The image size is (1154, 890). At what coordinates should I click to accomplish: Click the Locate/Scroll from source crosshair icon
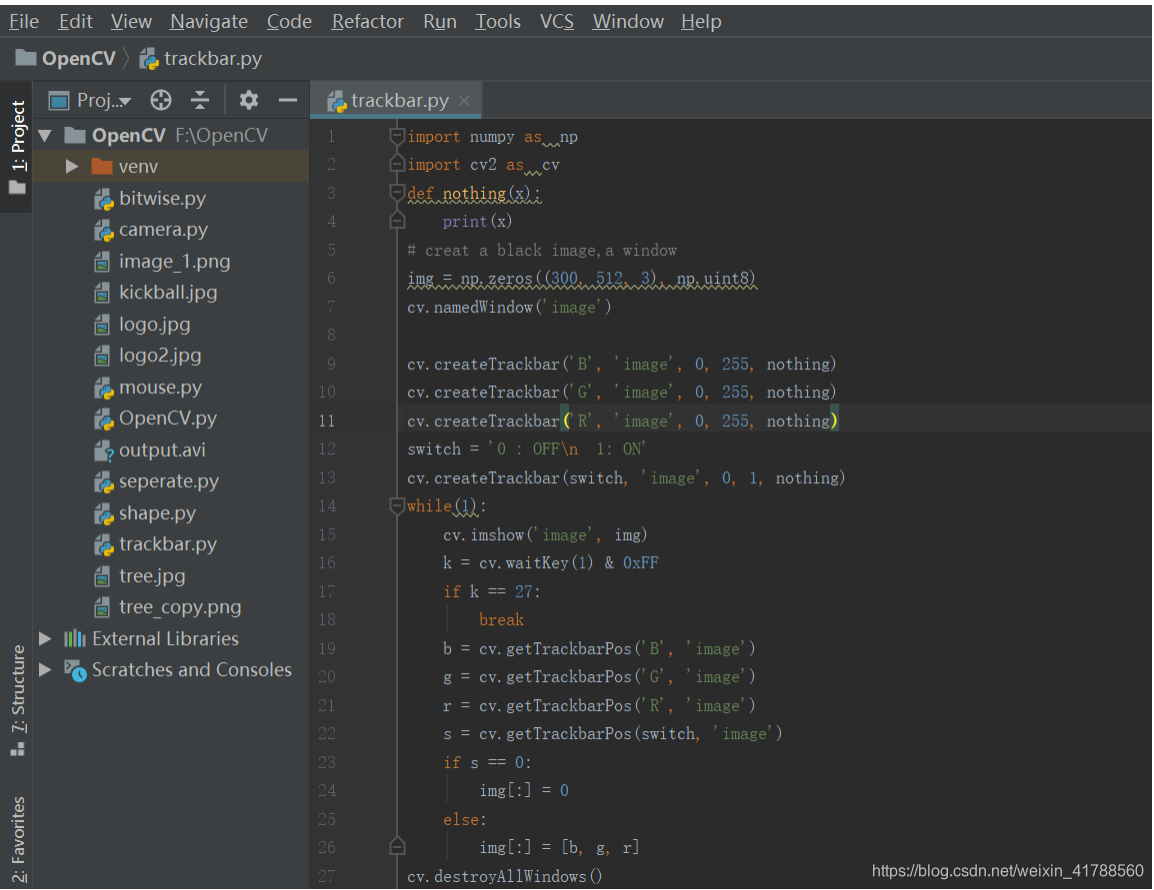click(x=160, y=100)
